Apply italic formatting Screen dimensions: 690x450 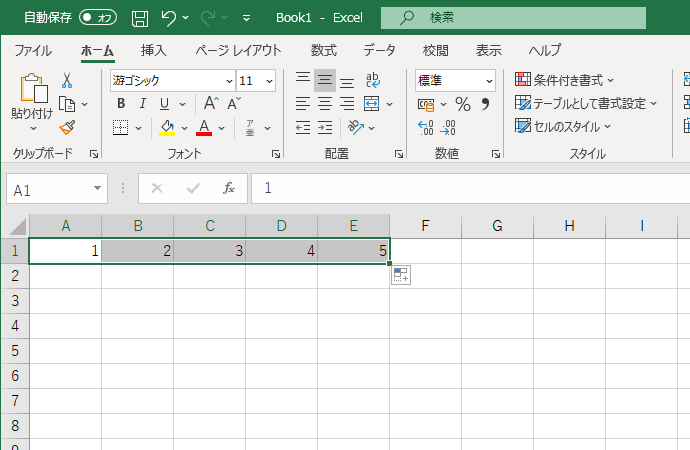point(143,103)
